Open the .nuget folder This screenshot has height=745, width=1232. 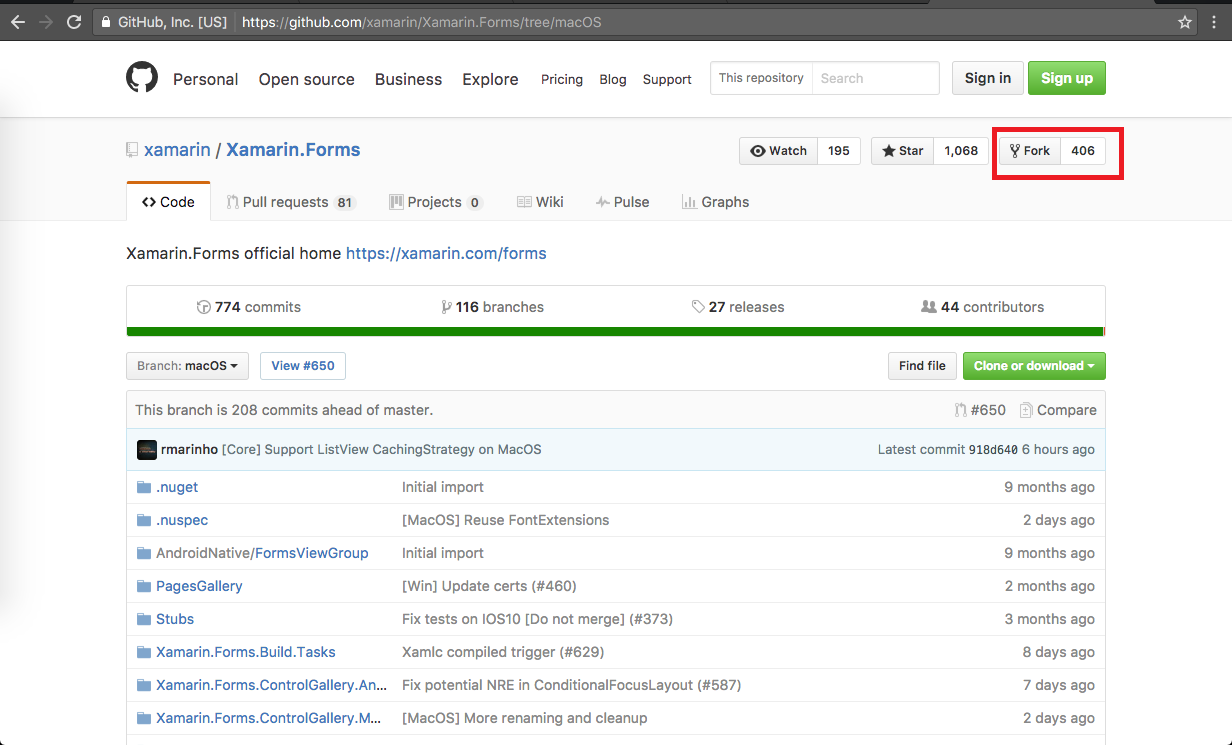tap(177, 487)
